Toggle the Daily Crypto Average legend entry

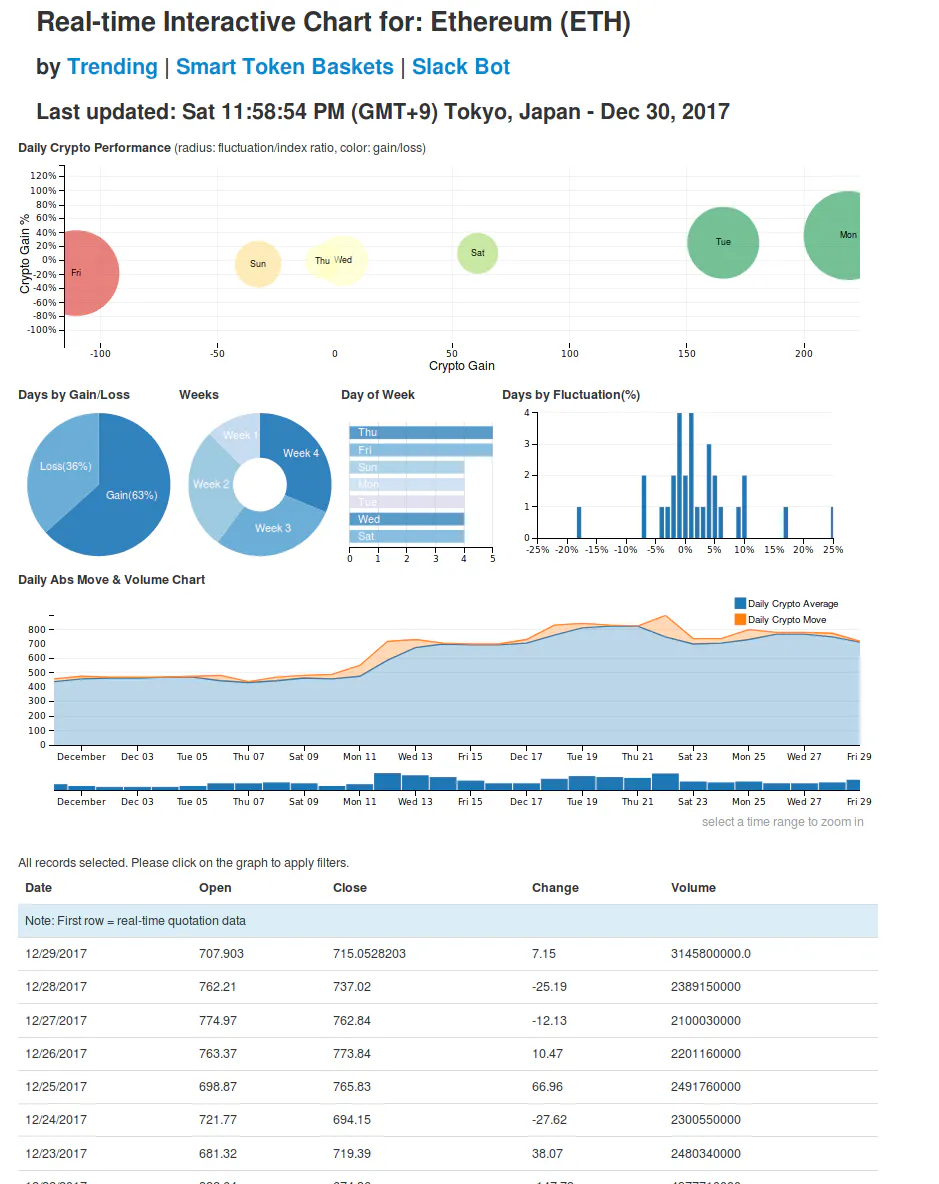pyautogui.click(x=790, y=603)
